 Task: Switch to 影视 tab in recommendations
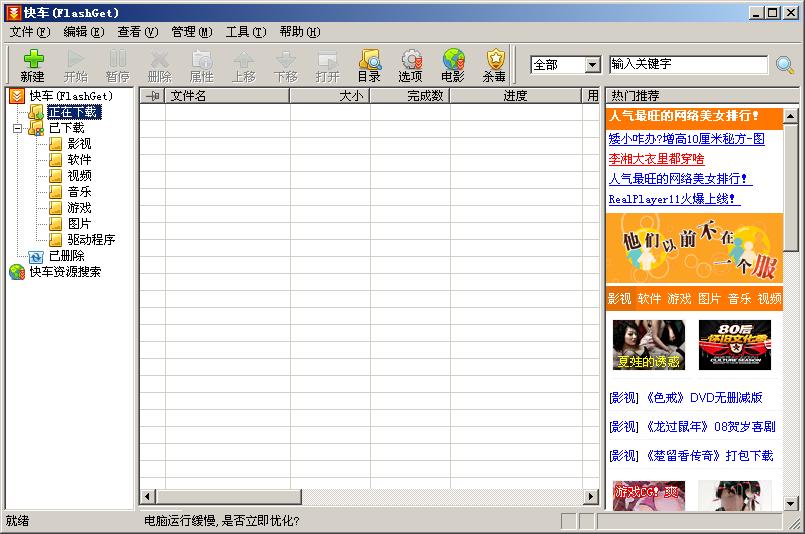pyautogui.click(x=620, y=298)
